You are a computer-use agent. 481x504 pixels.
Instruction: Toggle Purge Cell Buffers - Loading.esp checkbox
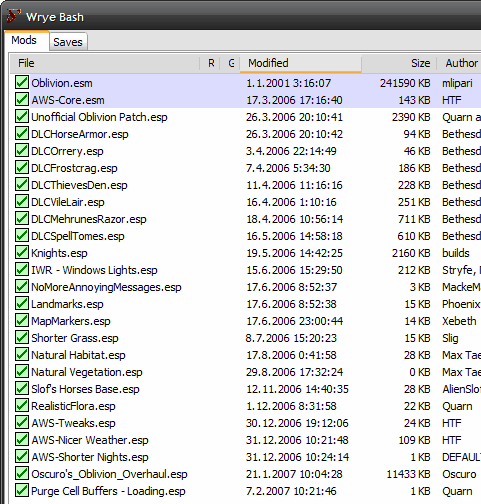click(22, 490)
